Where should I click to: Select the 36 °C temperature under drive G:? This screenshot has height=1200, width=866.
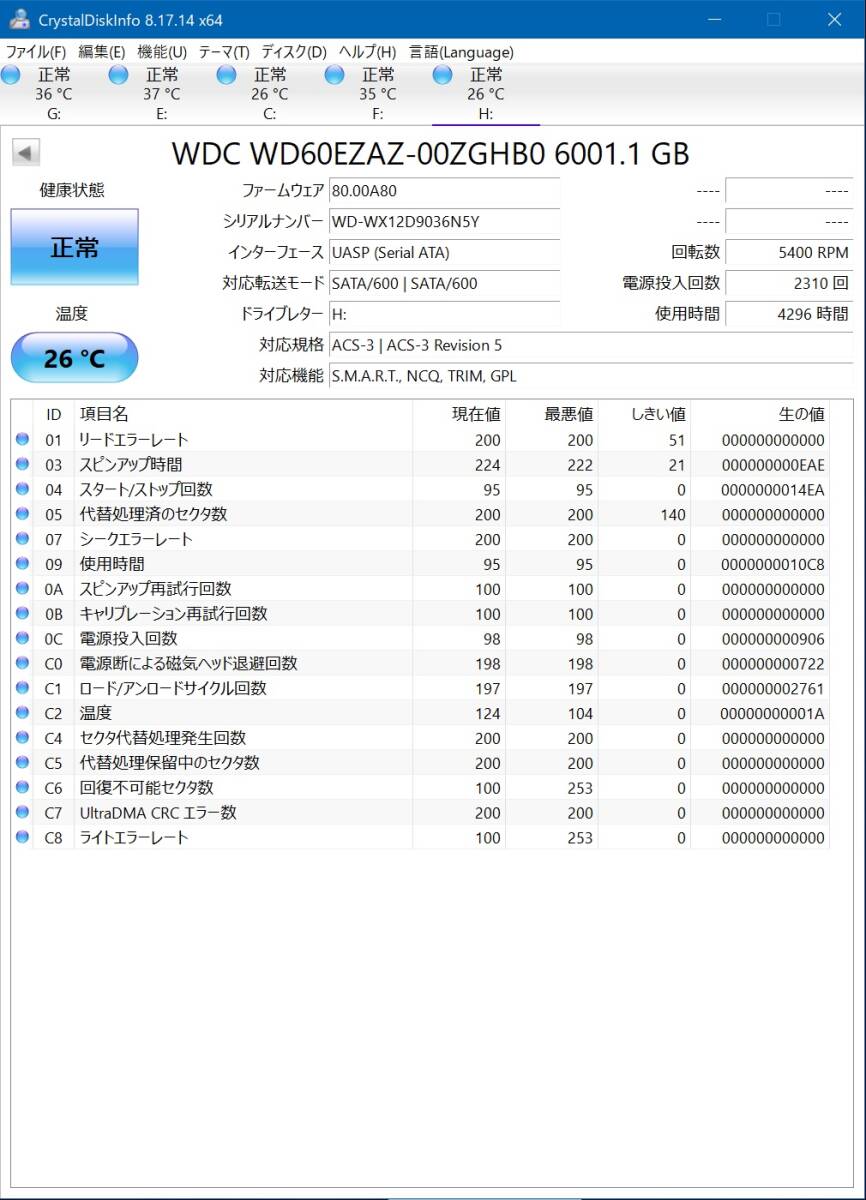54,94
